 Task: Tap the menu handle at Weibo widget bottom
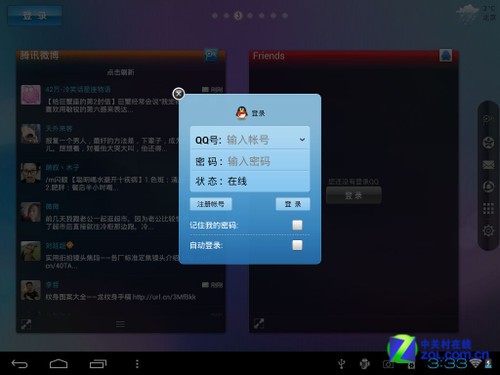pos(120,324)
